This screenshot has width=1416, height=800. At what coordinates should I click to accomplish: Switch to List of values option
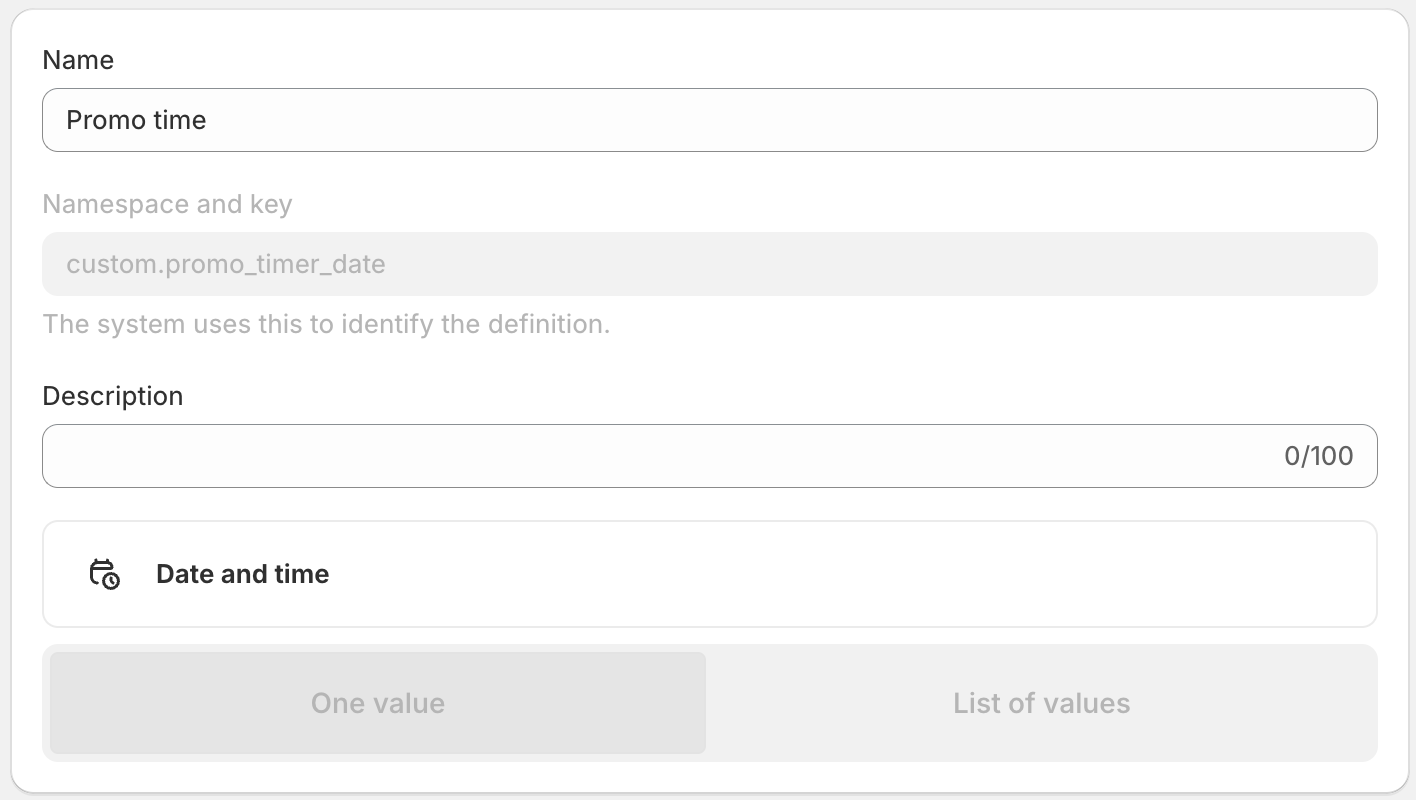[1041, 703]
